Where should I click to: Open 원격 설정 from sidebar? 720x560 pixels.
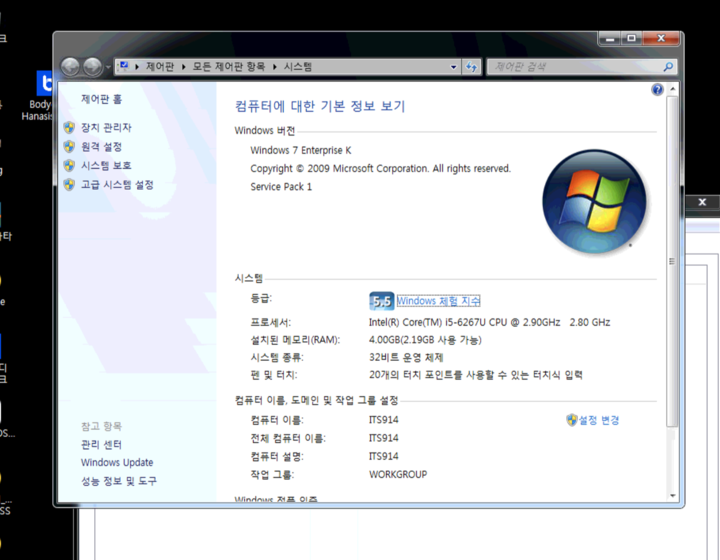(x=101, y=147)
